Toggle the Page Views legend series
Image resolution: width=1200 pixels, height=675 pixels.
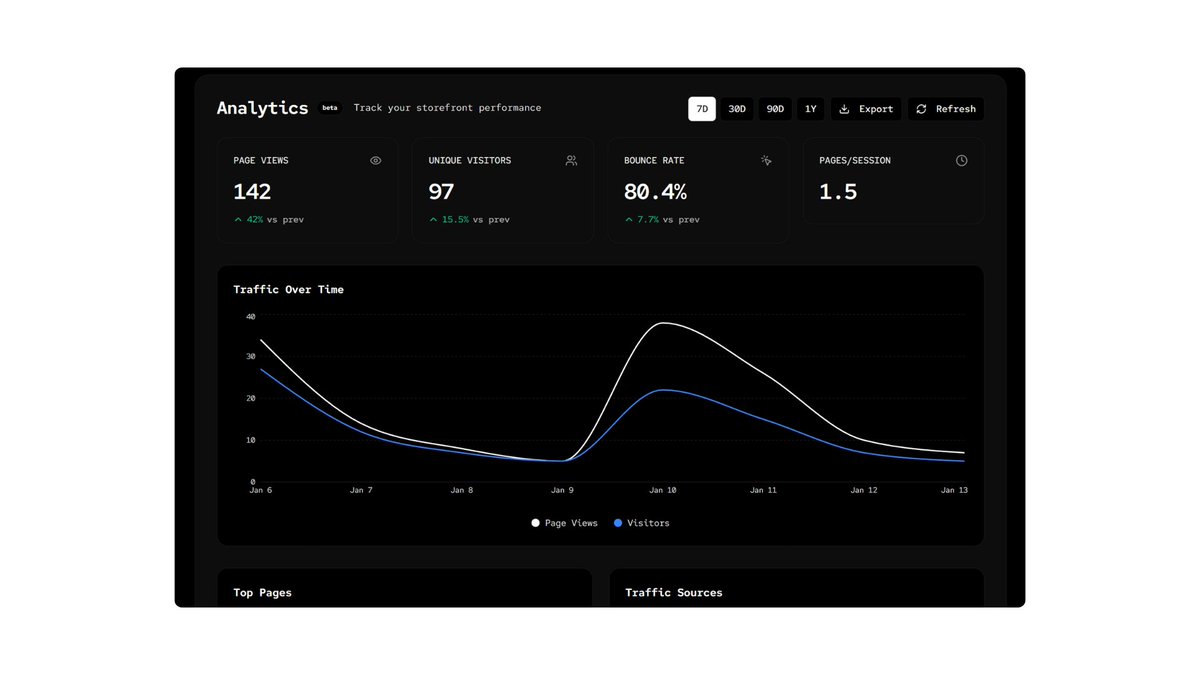tap(565, 523)
